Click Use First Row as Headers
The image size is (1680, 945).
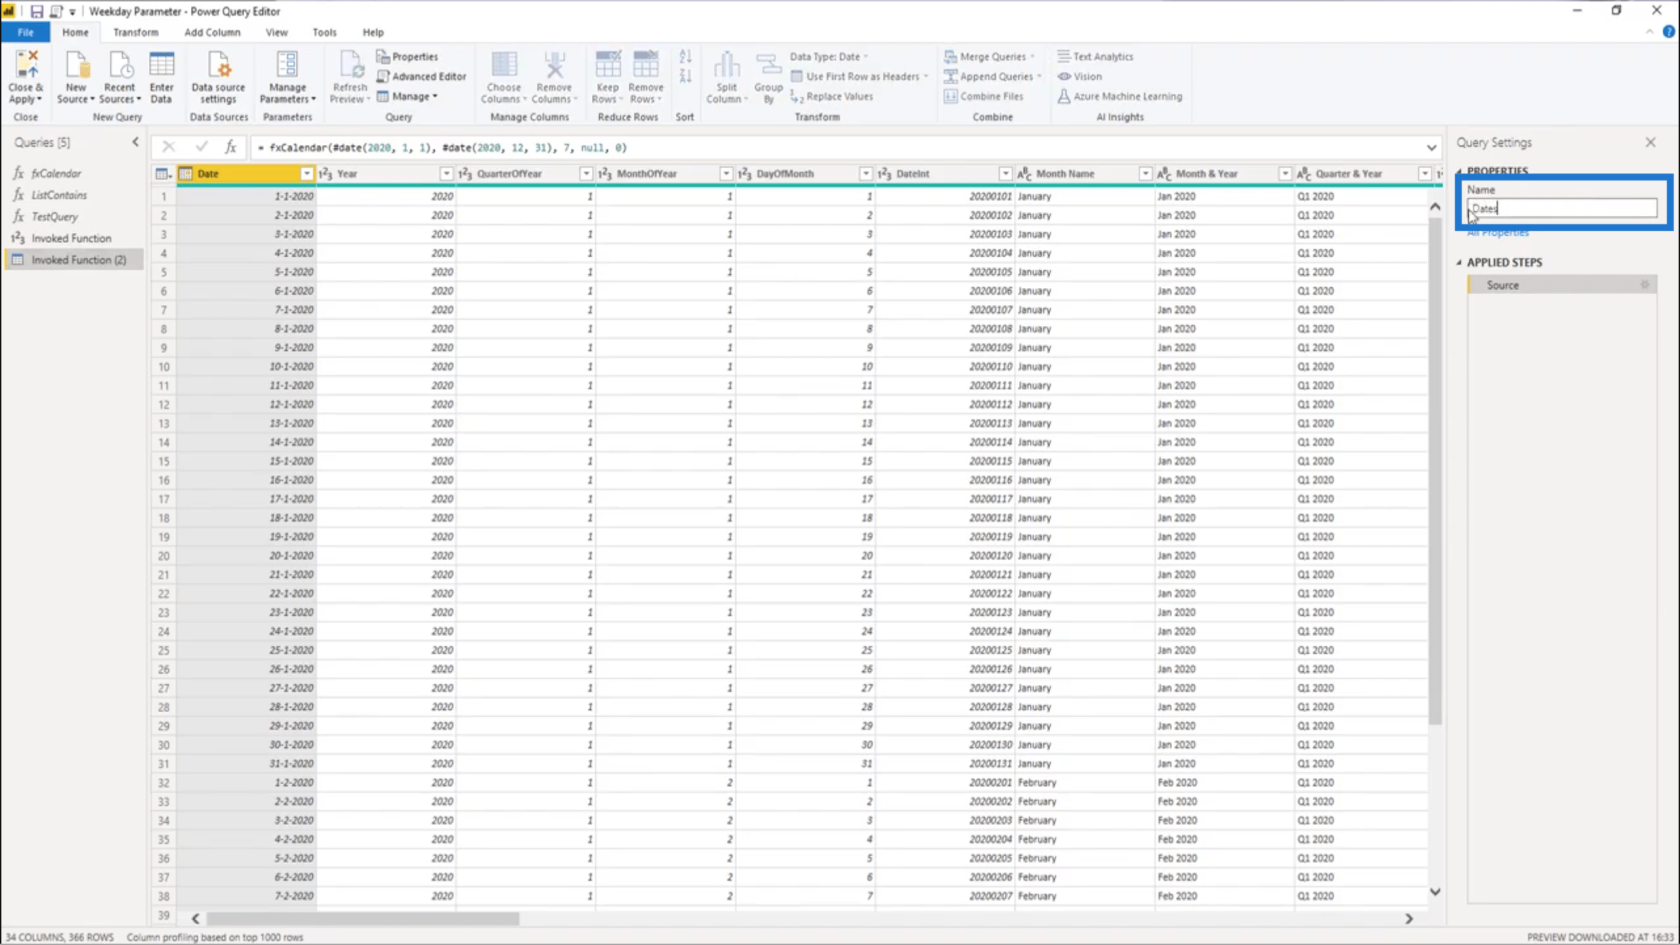point(859,76)
